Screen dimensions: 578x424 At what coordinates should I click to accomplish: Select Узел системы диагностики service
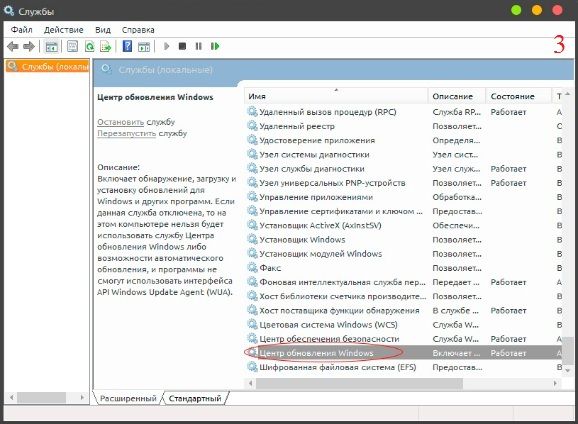tap(404, 154)
